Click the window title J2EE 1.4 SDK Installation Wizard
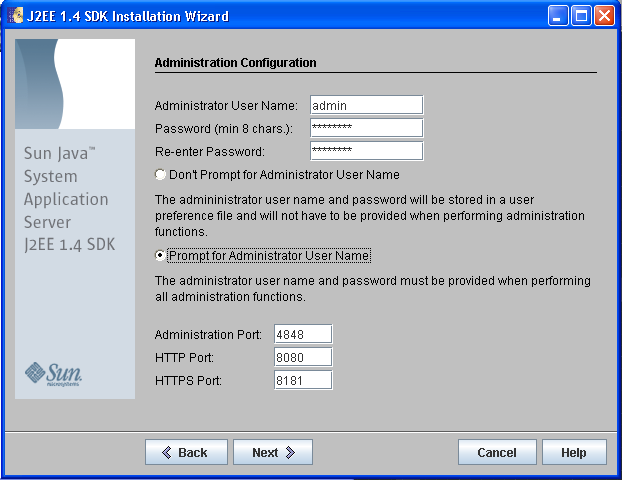622x480 pixels. [128, 16]
